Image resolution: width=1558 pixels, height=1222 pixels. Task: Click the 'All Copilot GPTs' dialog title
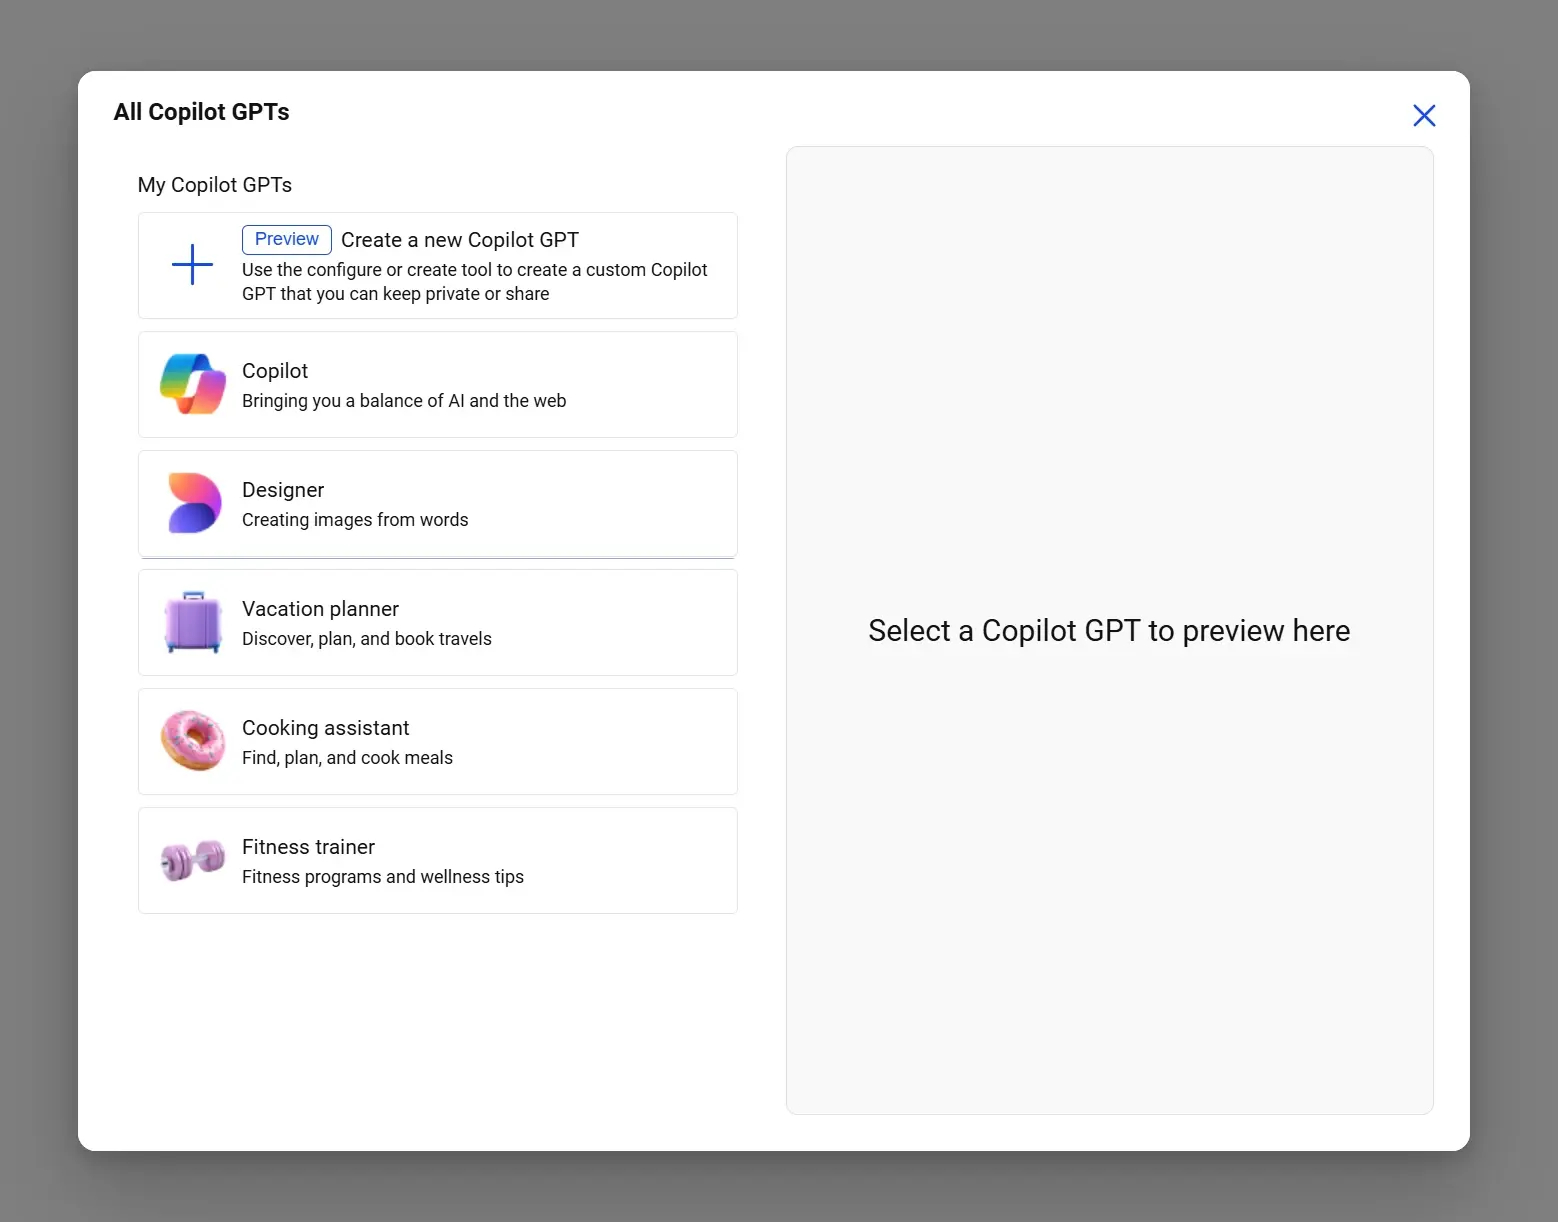(x=202, y=112)
